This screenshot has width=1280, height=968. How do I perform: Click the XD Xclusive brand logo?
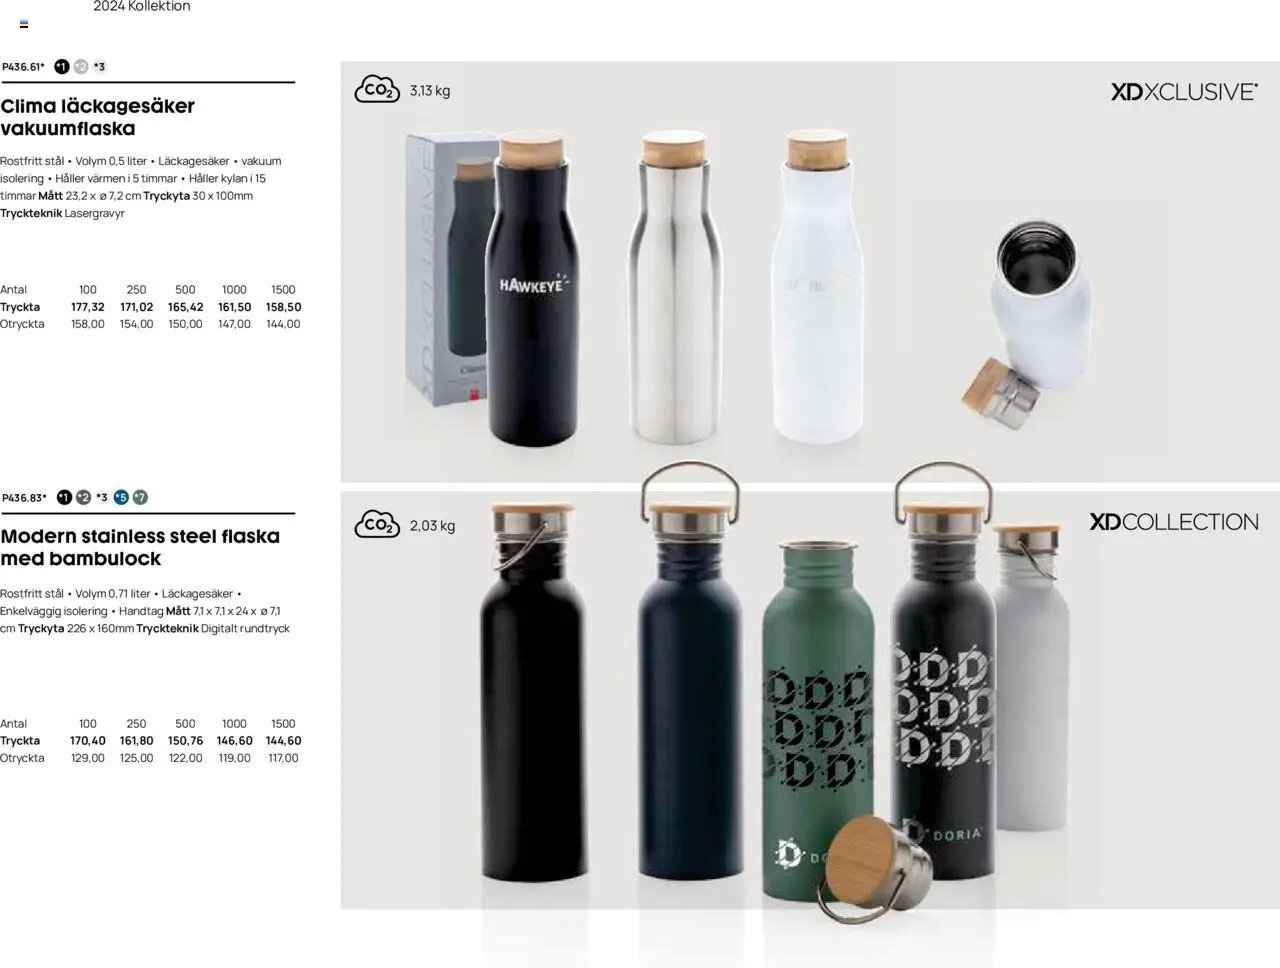point(1184,92)
